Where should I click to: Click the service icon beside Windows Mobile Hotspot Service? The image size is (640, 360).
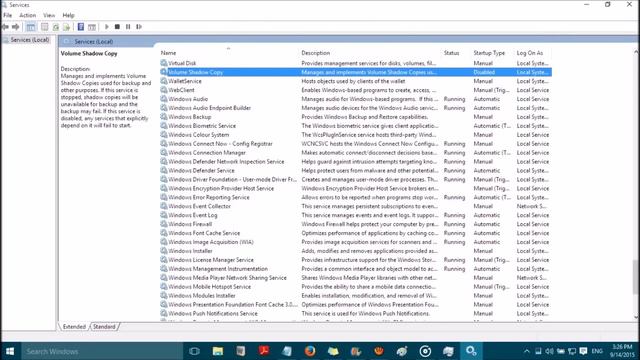coord(164,287)
